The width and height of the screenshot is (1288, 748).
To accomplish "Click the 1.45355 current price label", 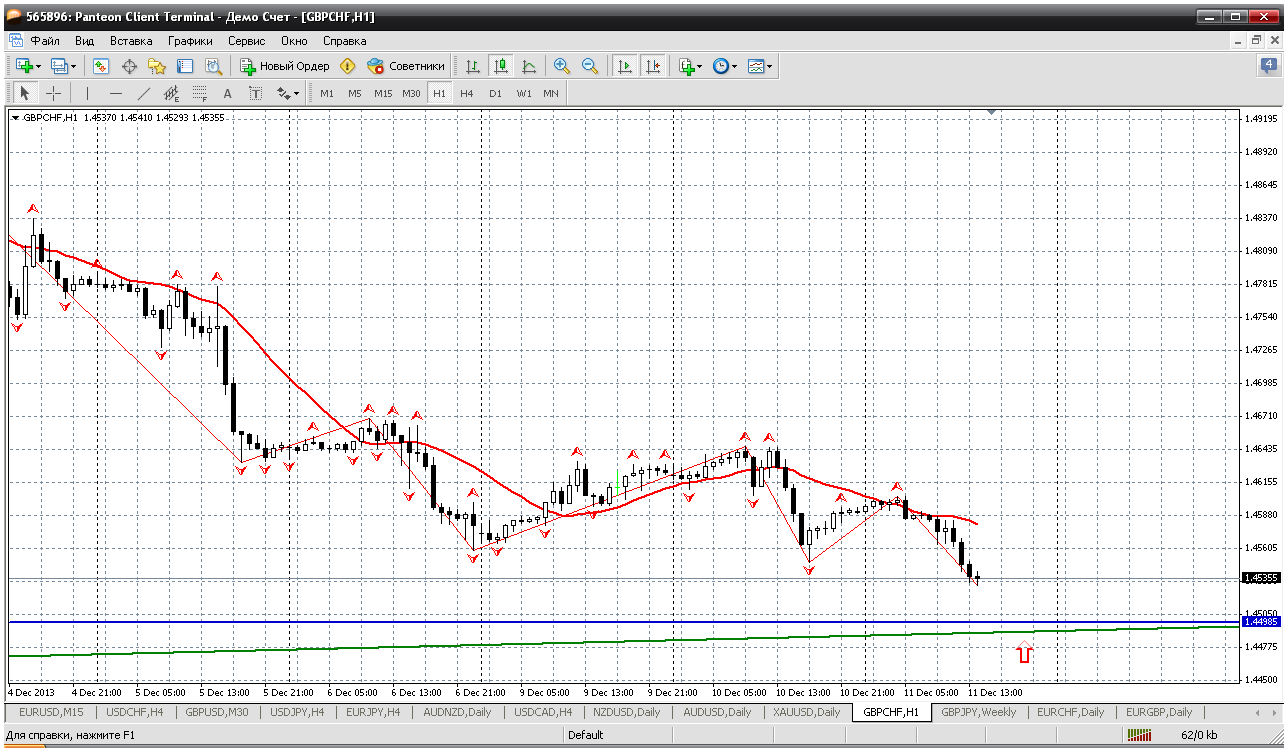I will pos(1259,578).
